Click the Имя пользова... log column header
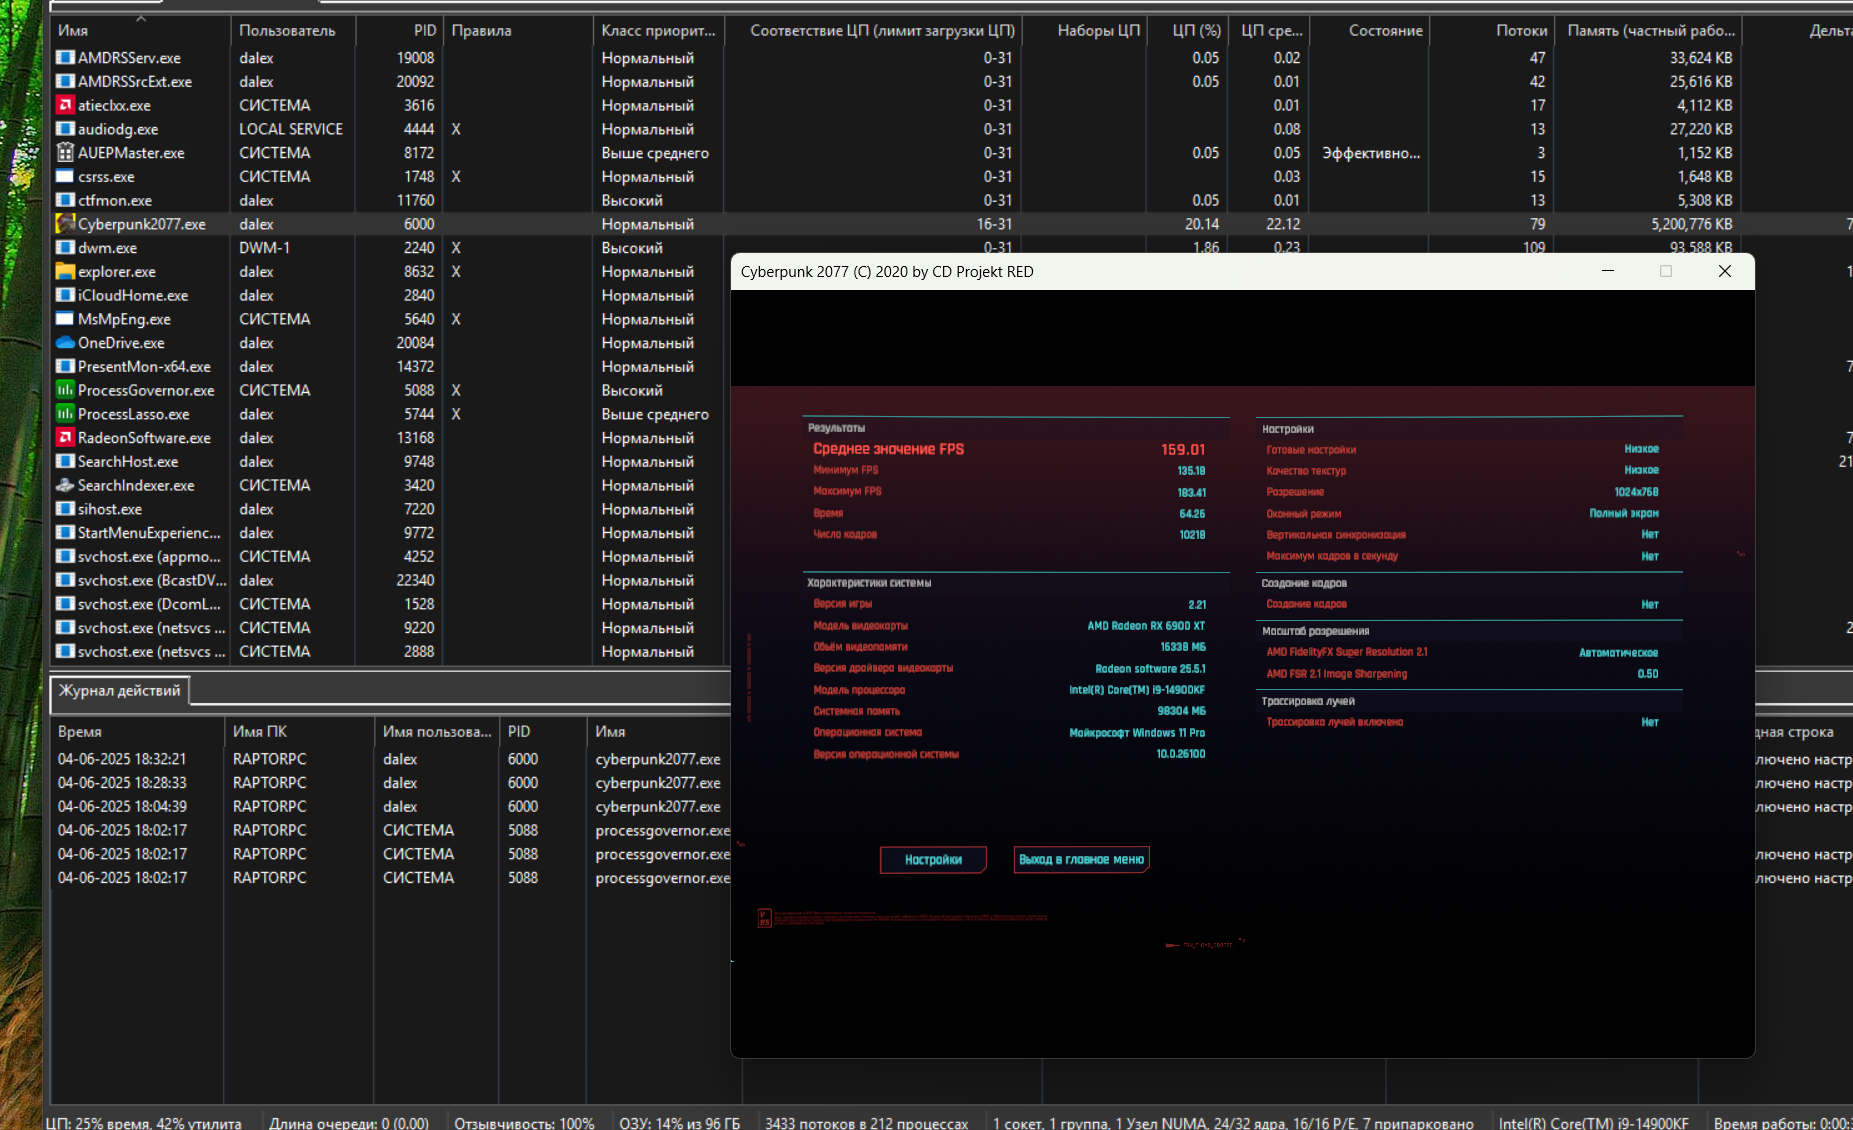The width and height of the screenshot is (1853, 1130). [437, 732]
